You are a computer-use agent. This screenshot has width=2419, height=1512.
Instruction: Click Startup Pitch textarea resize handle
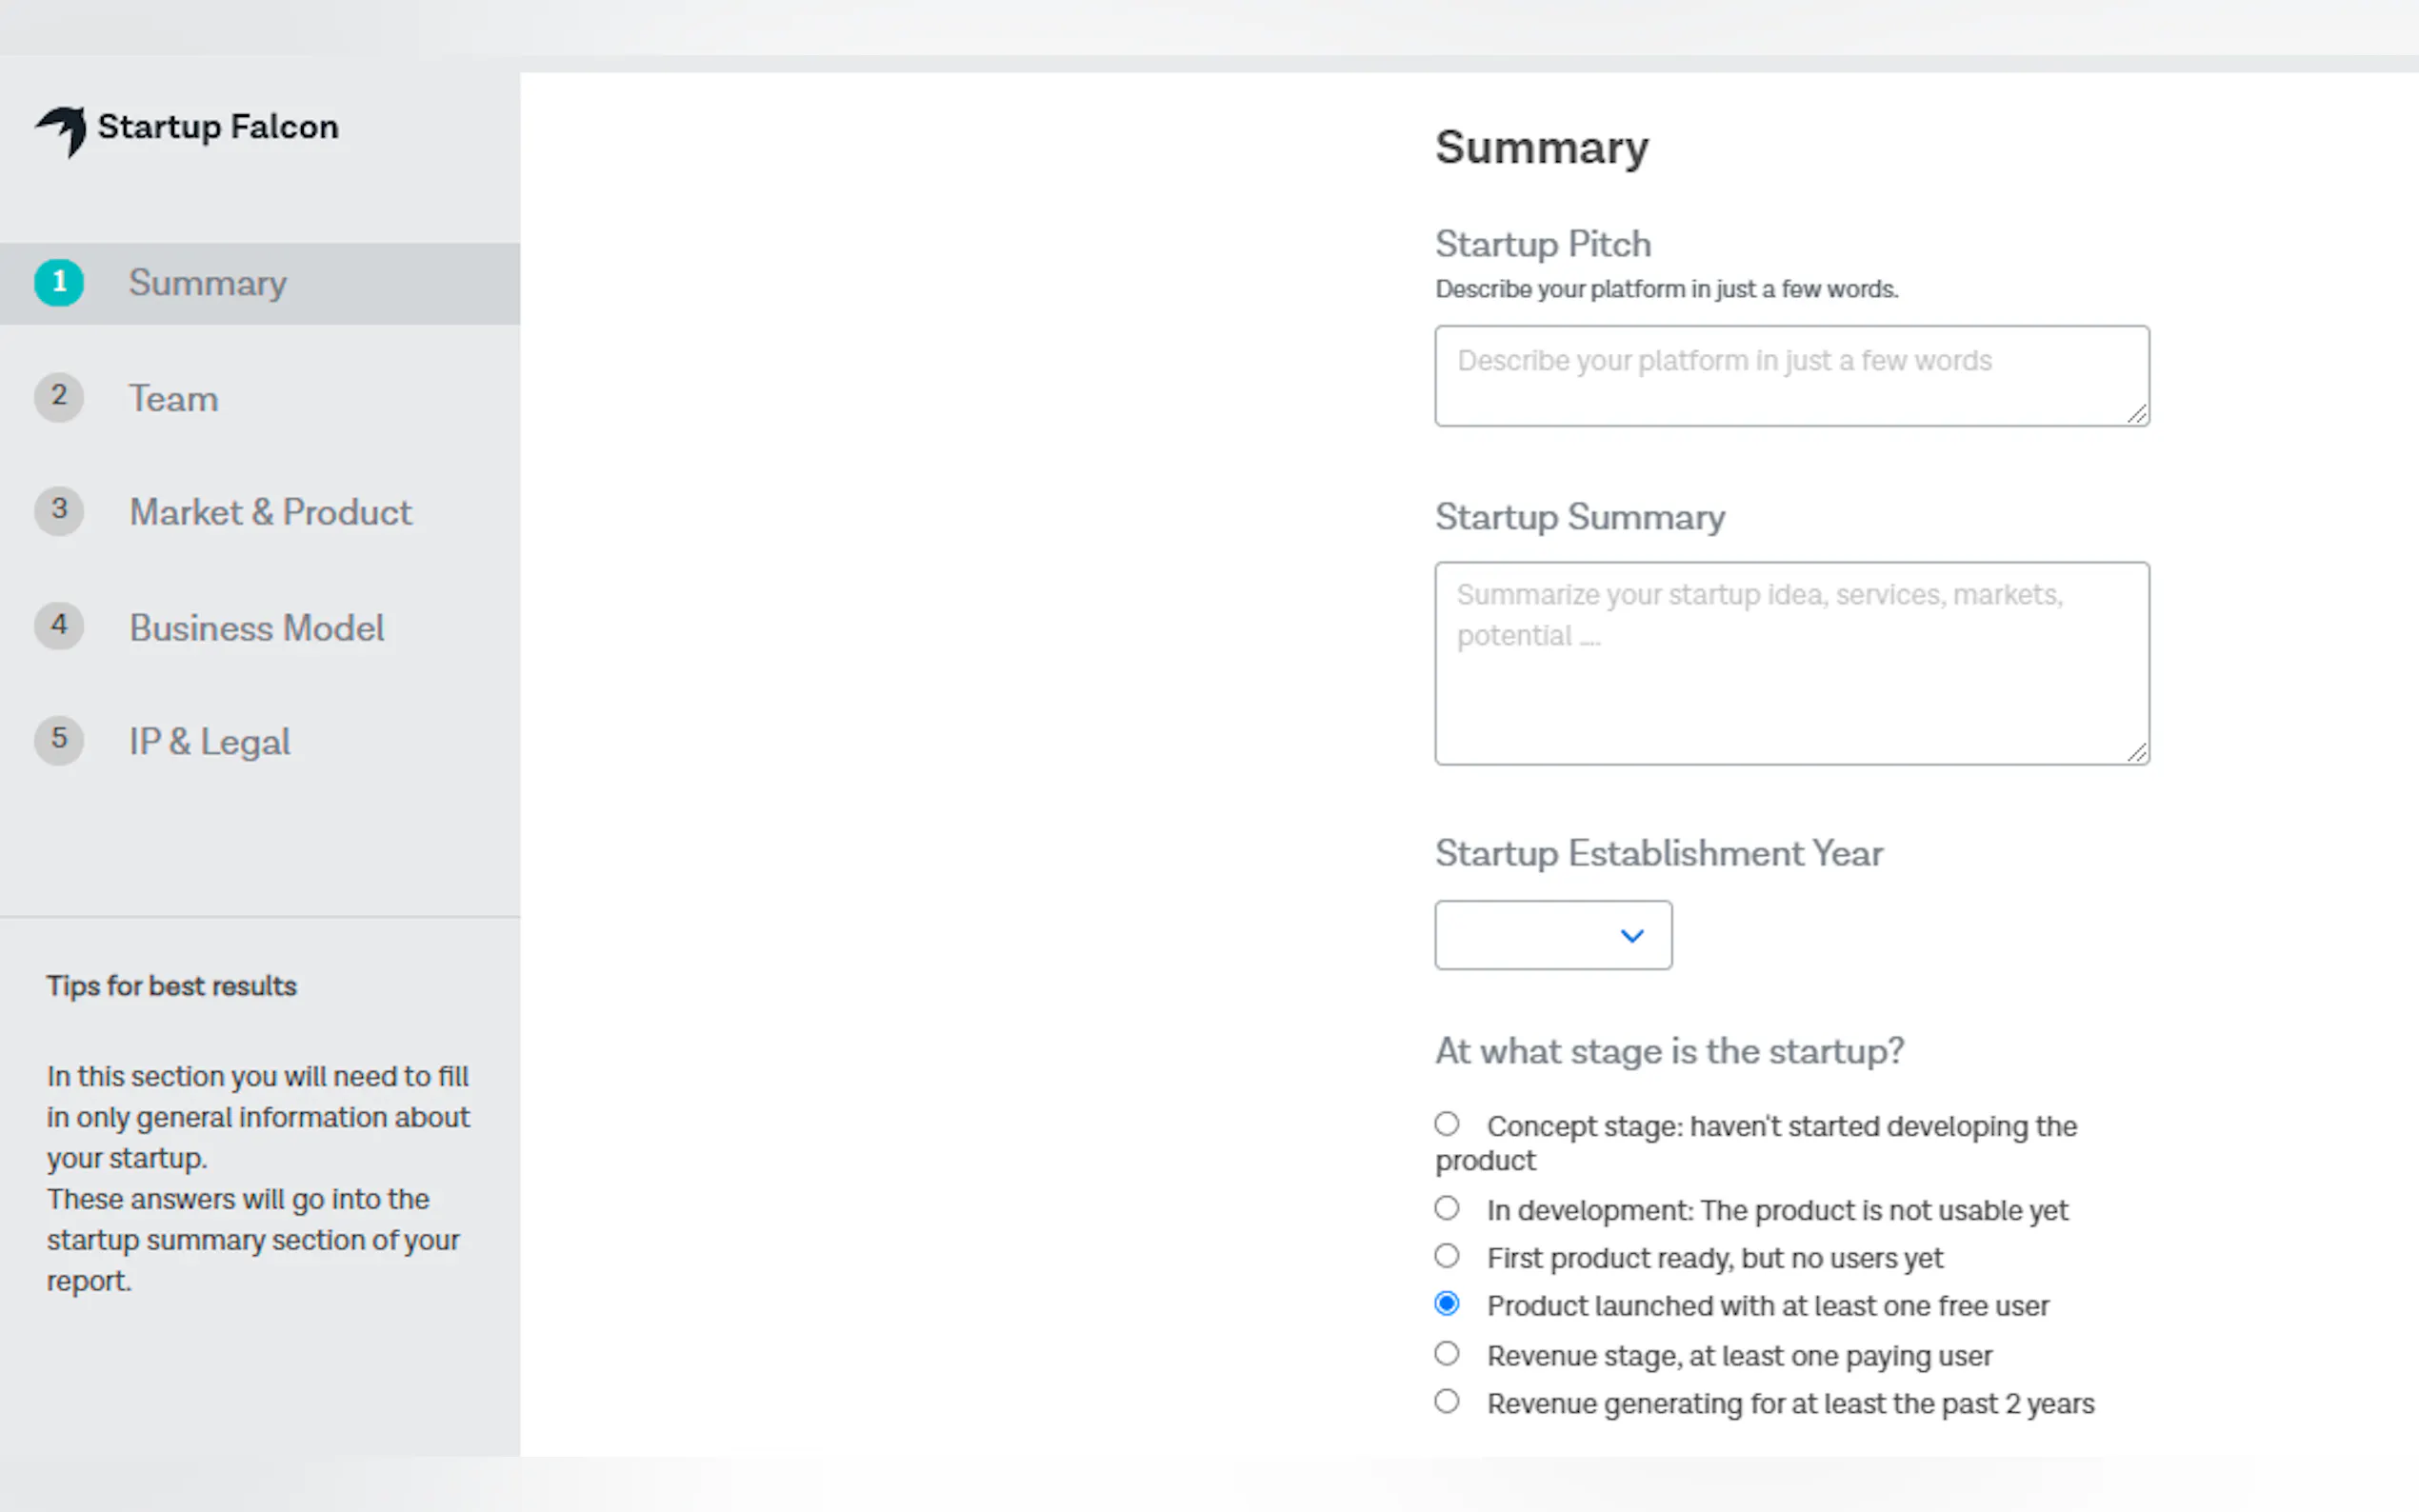click(2137, 414)
